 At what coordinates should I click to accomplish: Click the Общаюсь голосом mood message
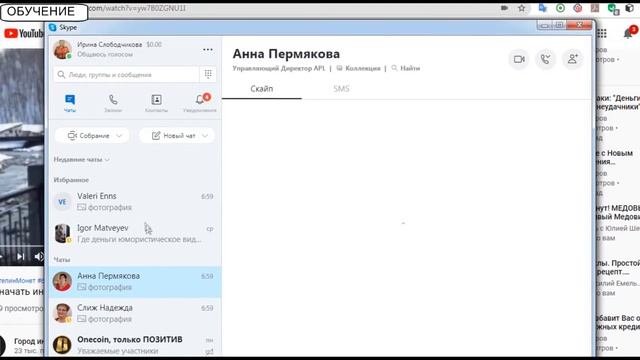(105, 54)
